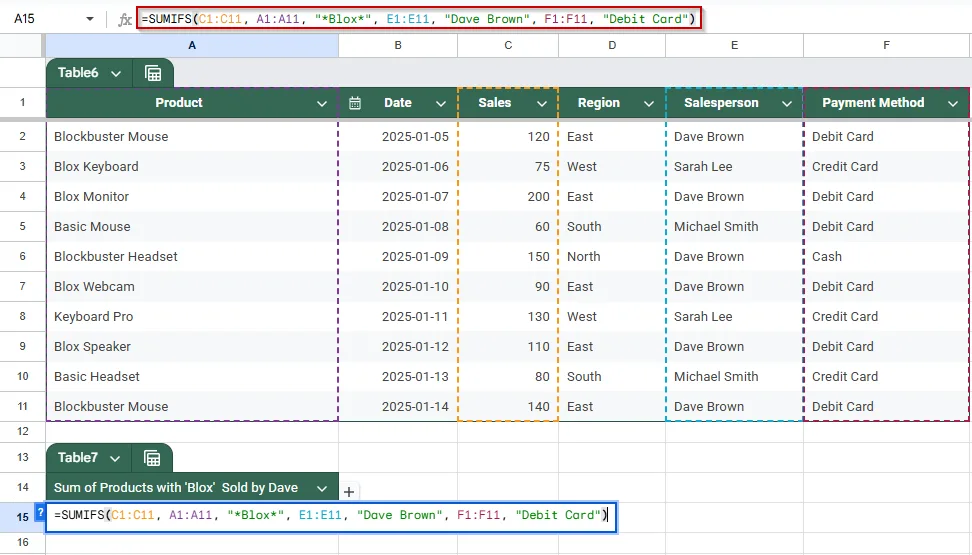The height and width of the screenshot is (555, 972).
Task: Click the fx function icon
Action: (x=125, y=19)
